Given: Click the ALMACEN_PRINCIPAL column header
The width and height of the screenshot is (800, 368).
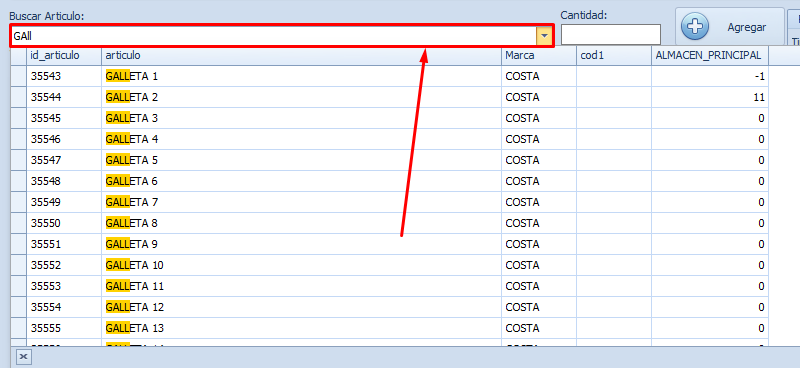Looking at the screenshot, I should click(x=710, y=55).
